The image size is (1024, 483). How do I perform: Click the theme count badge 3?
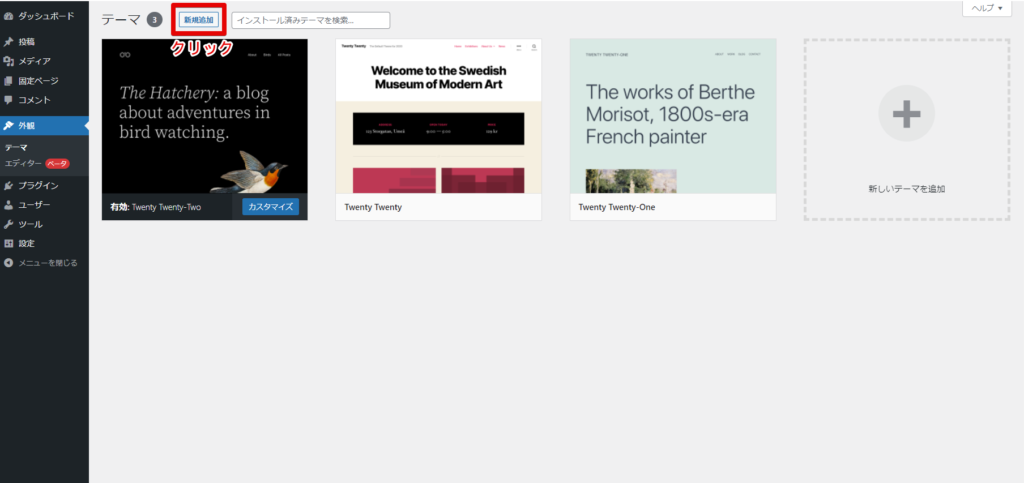(x=153, y=20)
